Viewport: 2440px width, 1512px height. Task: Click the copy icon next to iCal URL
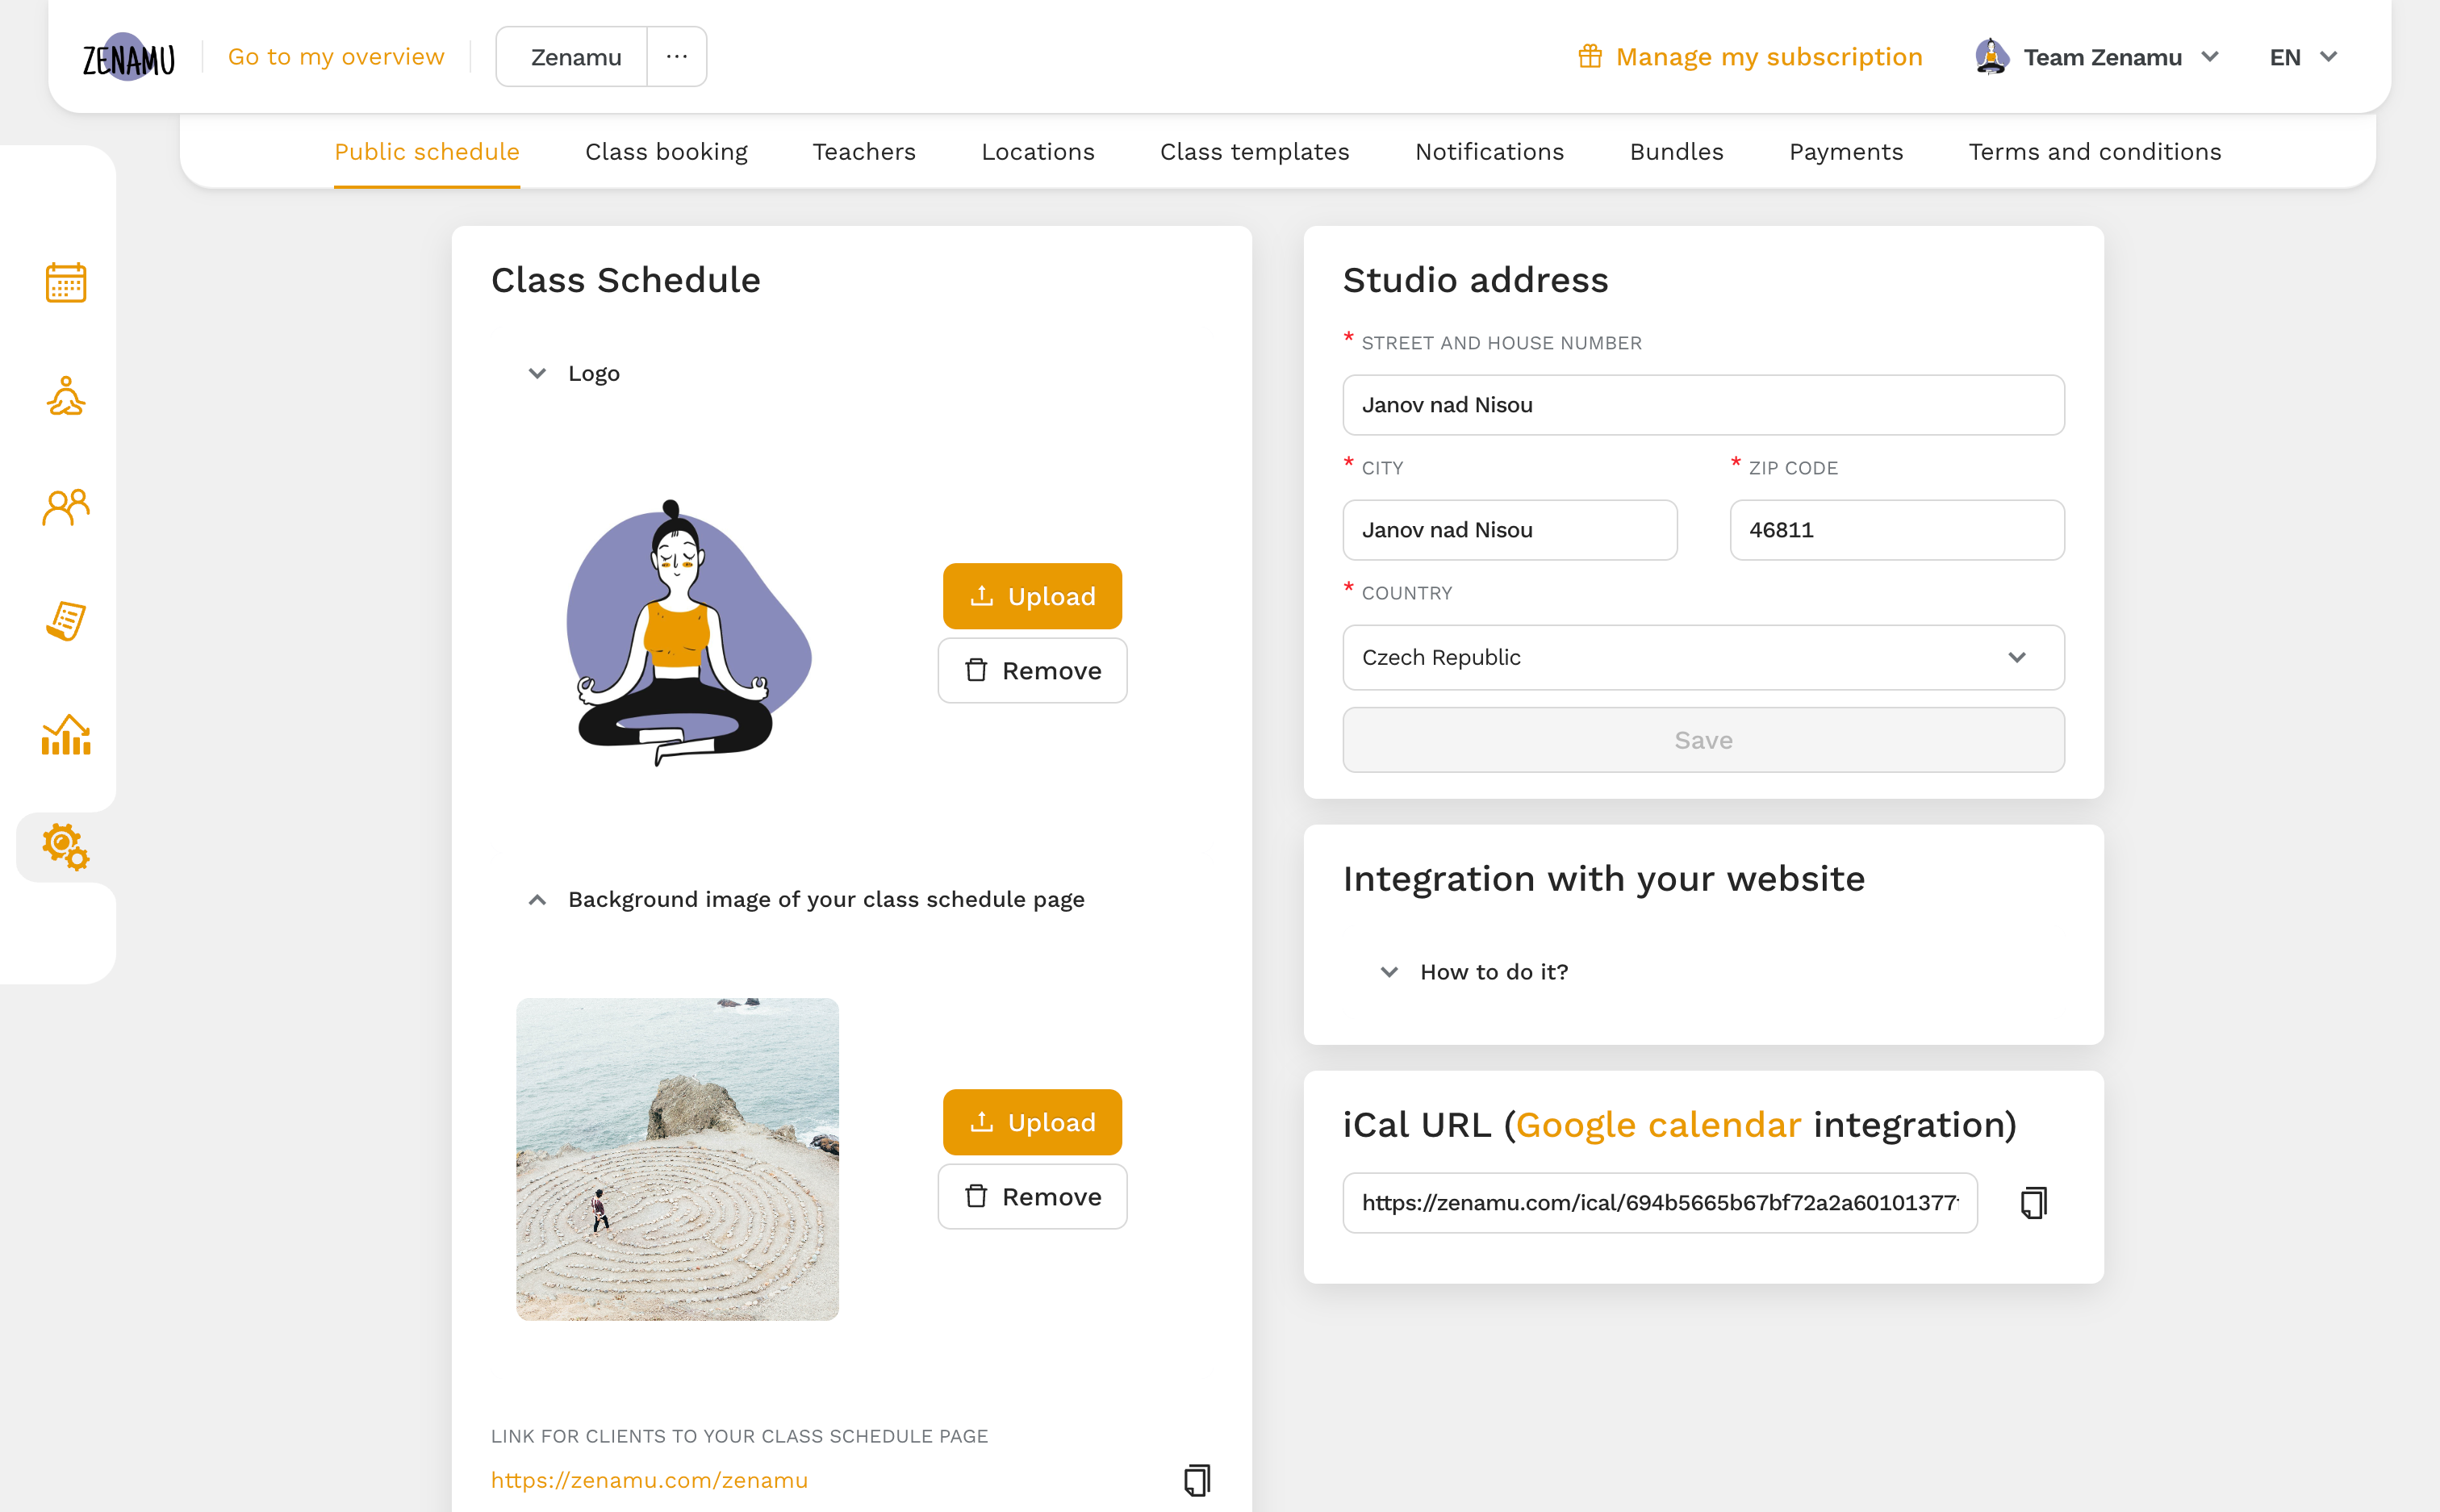pos(2033,1202)
